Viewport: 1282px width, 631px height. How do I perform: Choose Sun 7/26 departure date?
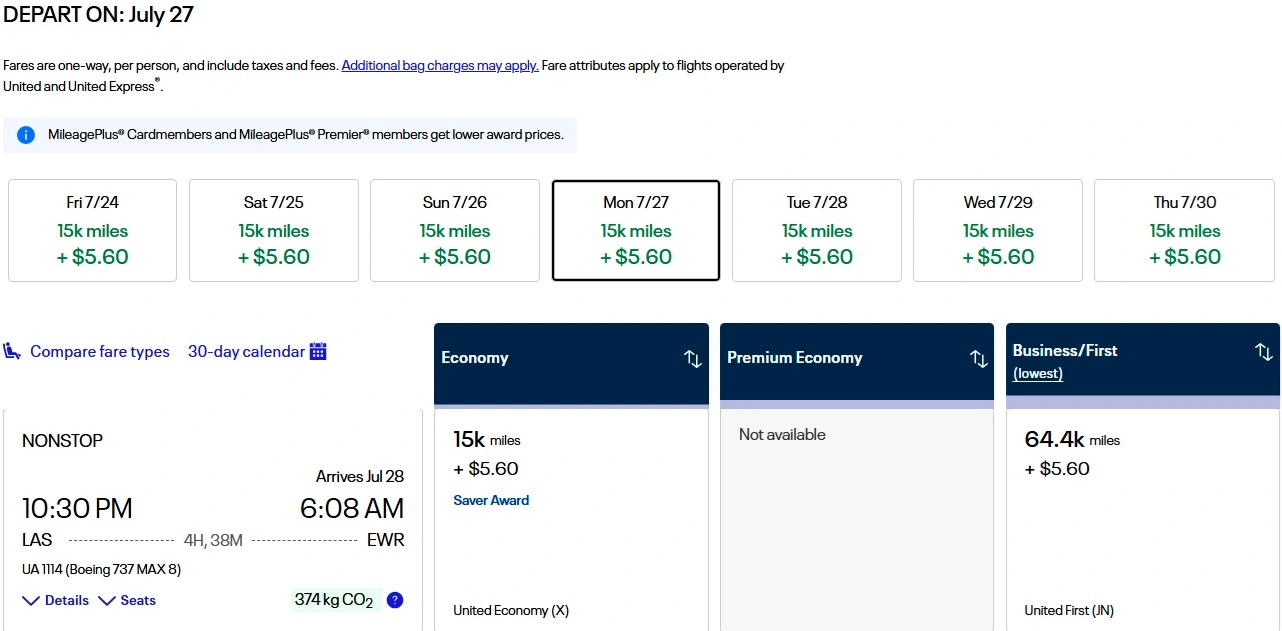[x=454, y=230]
